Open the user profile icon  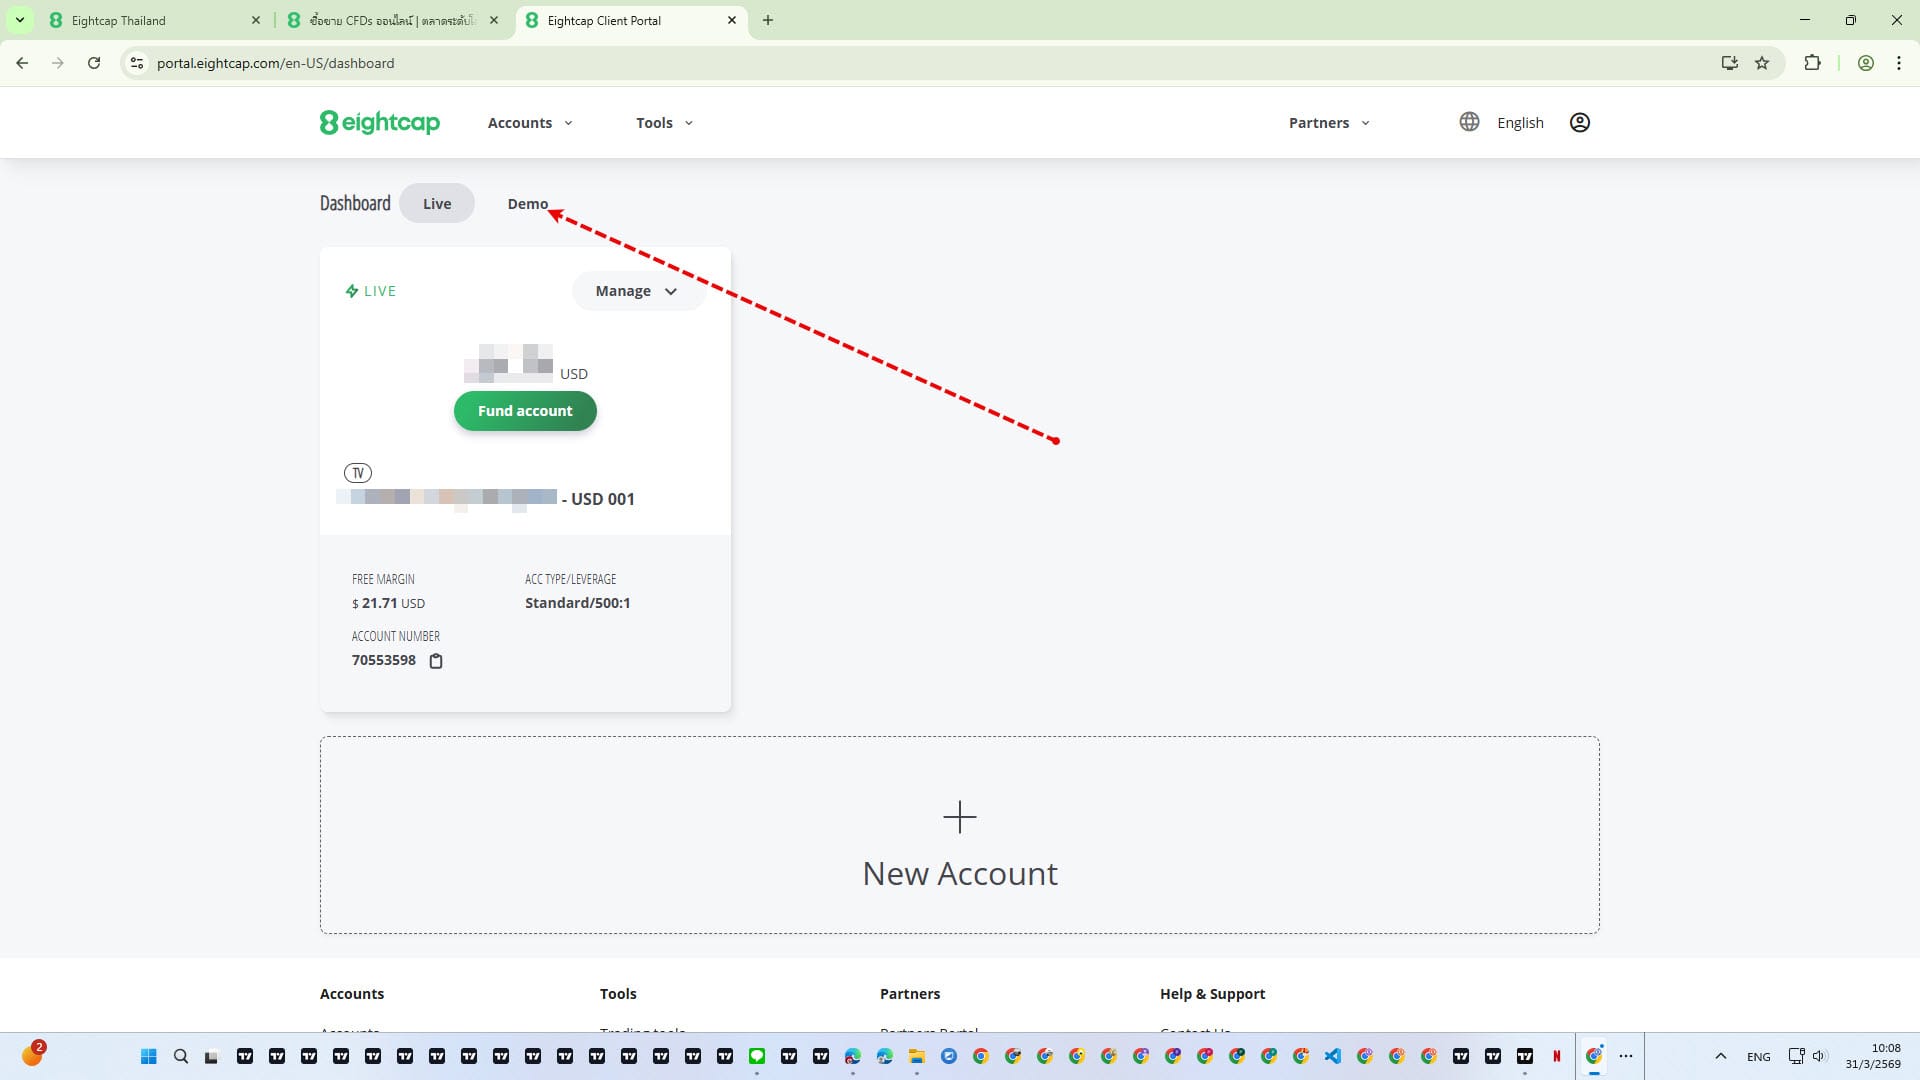click(x=1579, y=122)
